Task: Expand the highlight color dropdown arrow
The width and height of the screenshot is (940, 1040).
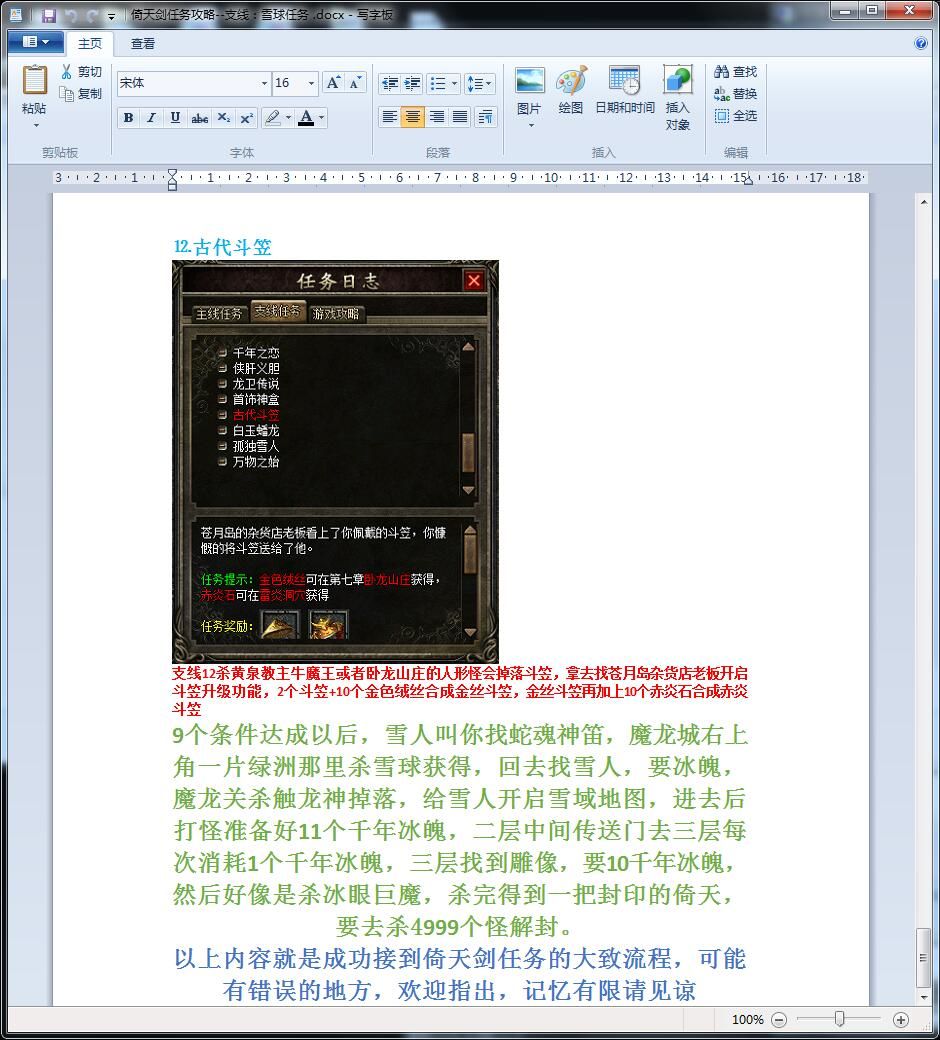Action: tap(288, 118)
